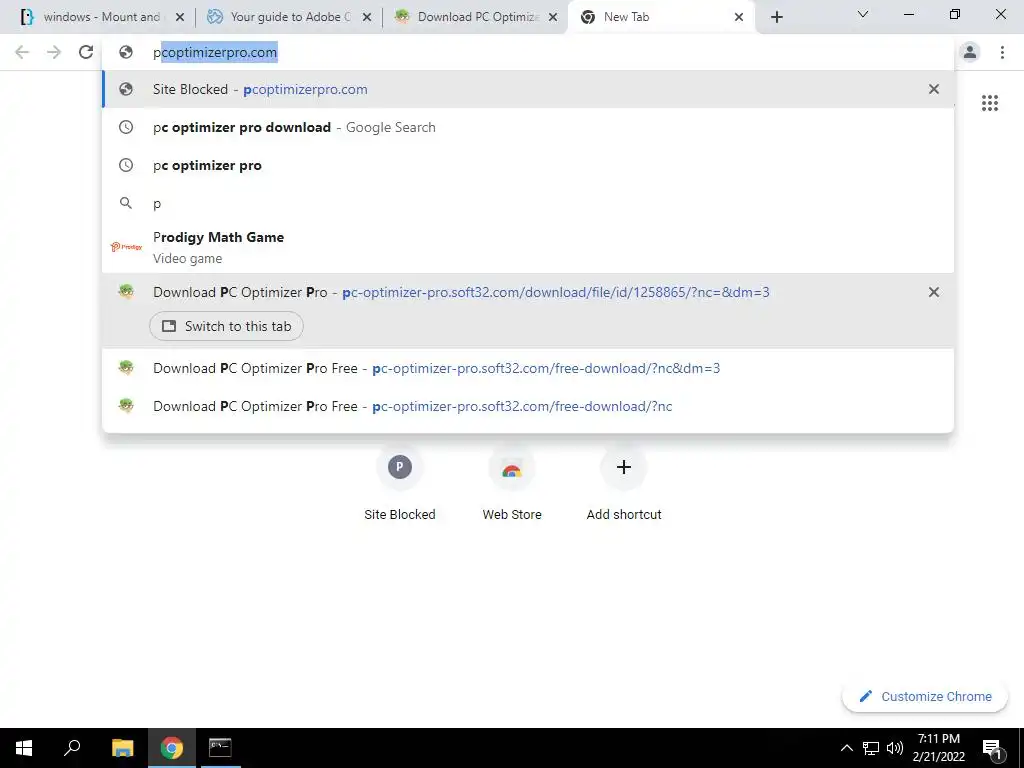Screen dimensions: 1024x768
Task: Open soft32 free-download/?nc suggestion
Action: 528,406
